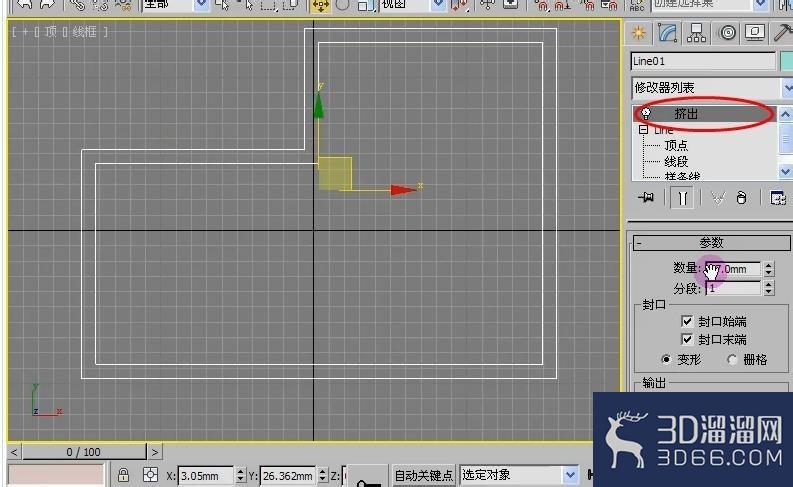This screenshot has width=793, height=487.
Task: Toggle Show End Result button
Action: (x=682, y=198)
